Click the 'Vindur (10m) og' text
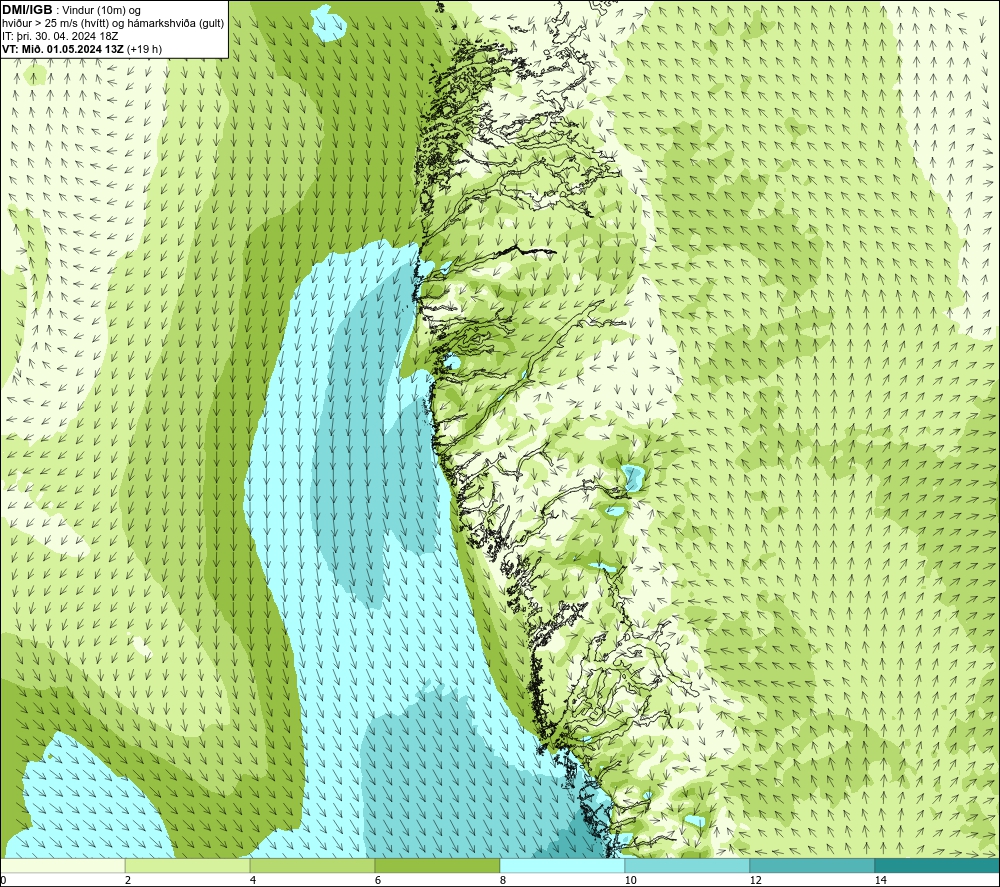 pyautogui.click(x=100, y=10)
